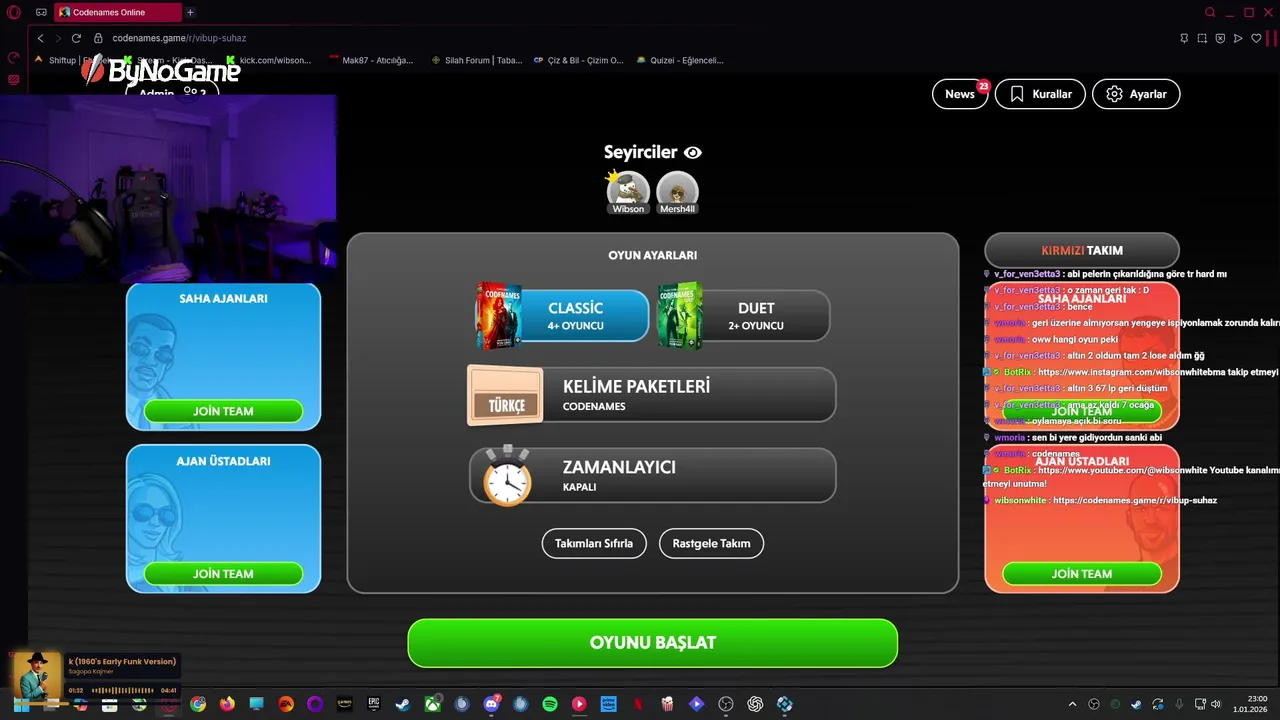Viewport: 1280px width, 720px height.
Task: Open the Opera tab search magnifier
Action: pyautogui.click(x=1210, y=12)
